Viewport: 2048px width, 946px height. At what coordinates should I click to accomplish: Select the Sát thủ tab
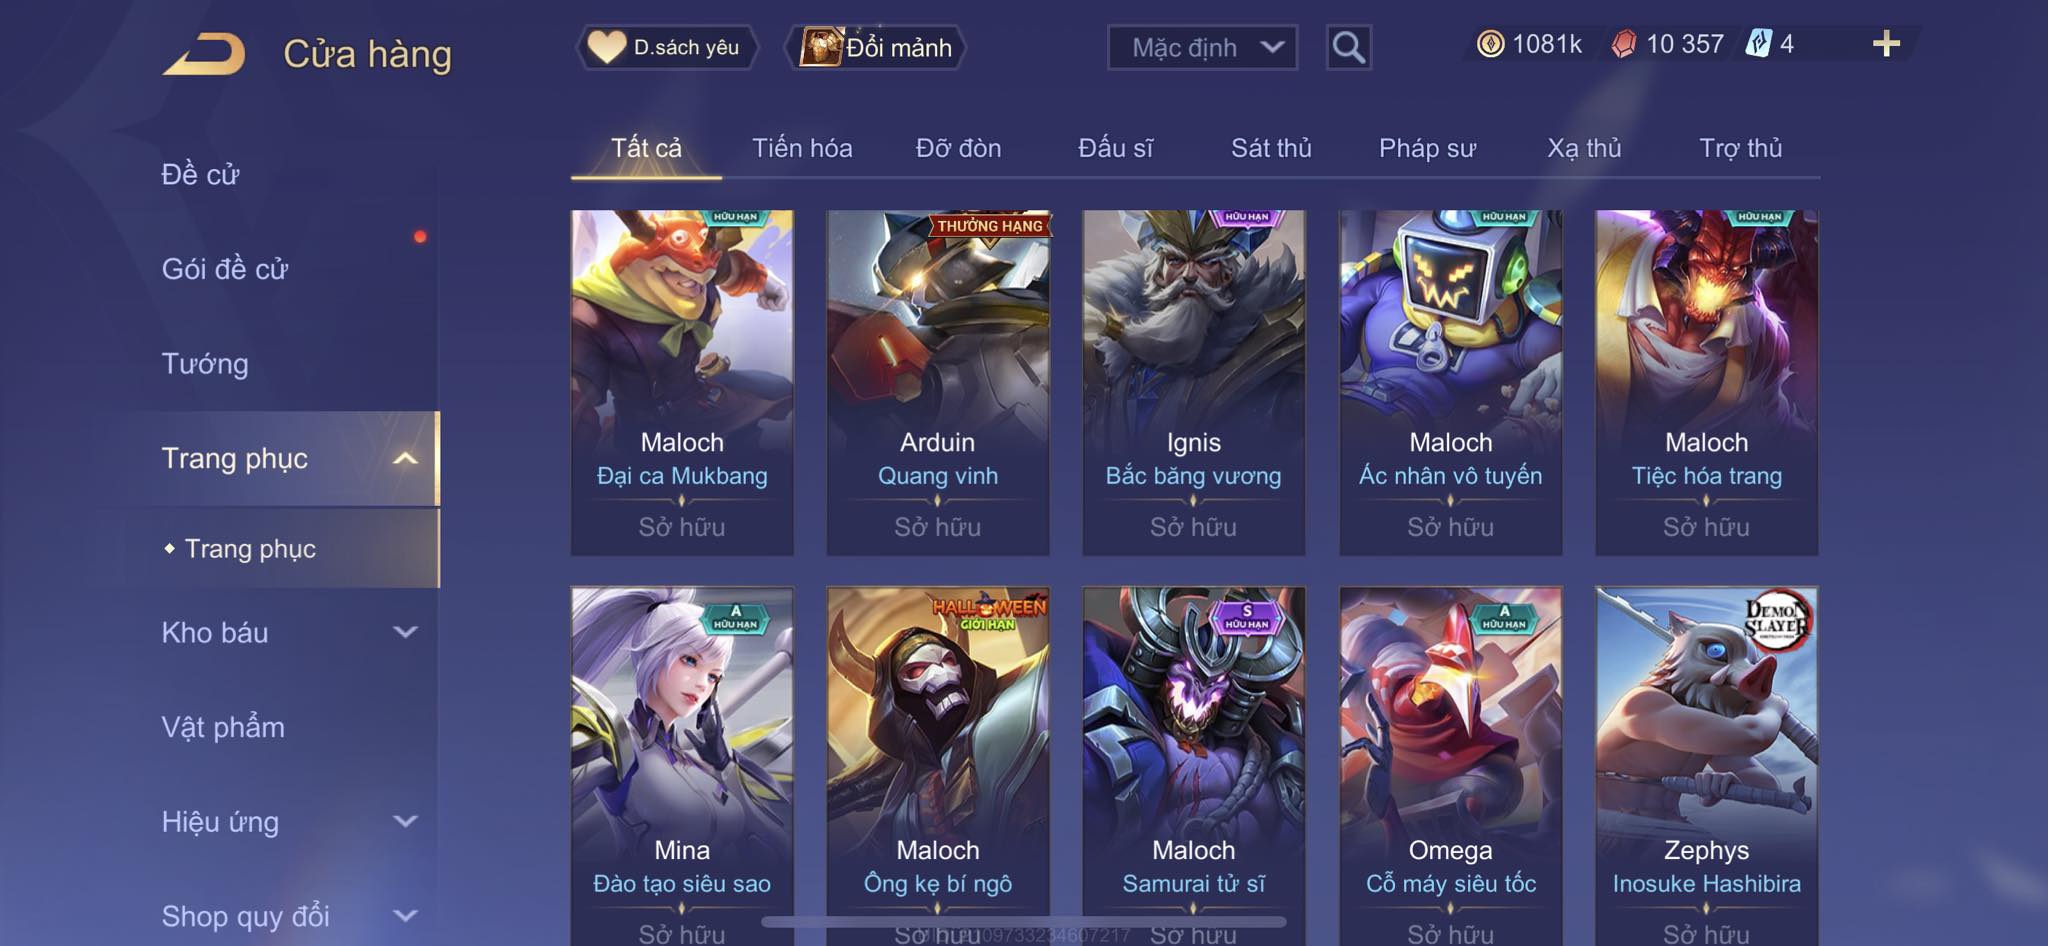pos(1271,148)
